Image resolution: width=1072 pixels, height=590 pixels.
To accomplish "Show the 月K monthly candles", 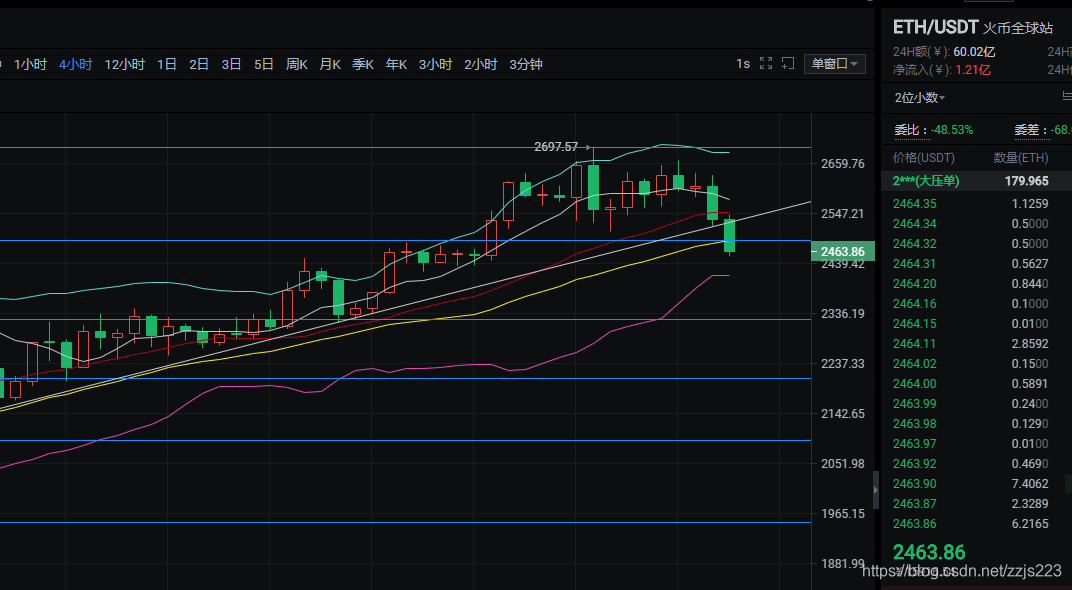I will 330,64.
